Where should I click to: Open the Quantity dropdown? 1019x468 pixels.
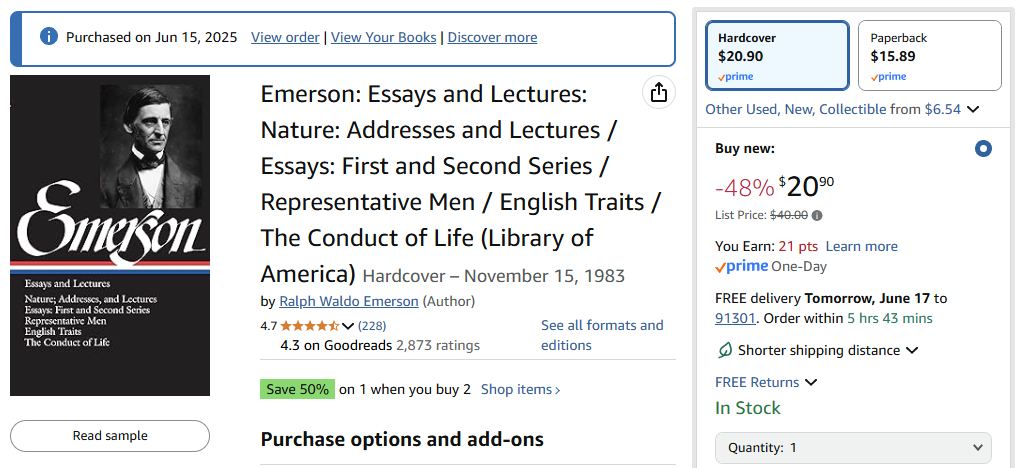click(853, 448)
